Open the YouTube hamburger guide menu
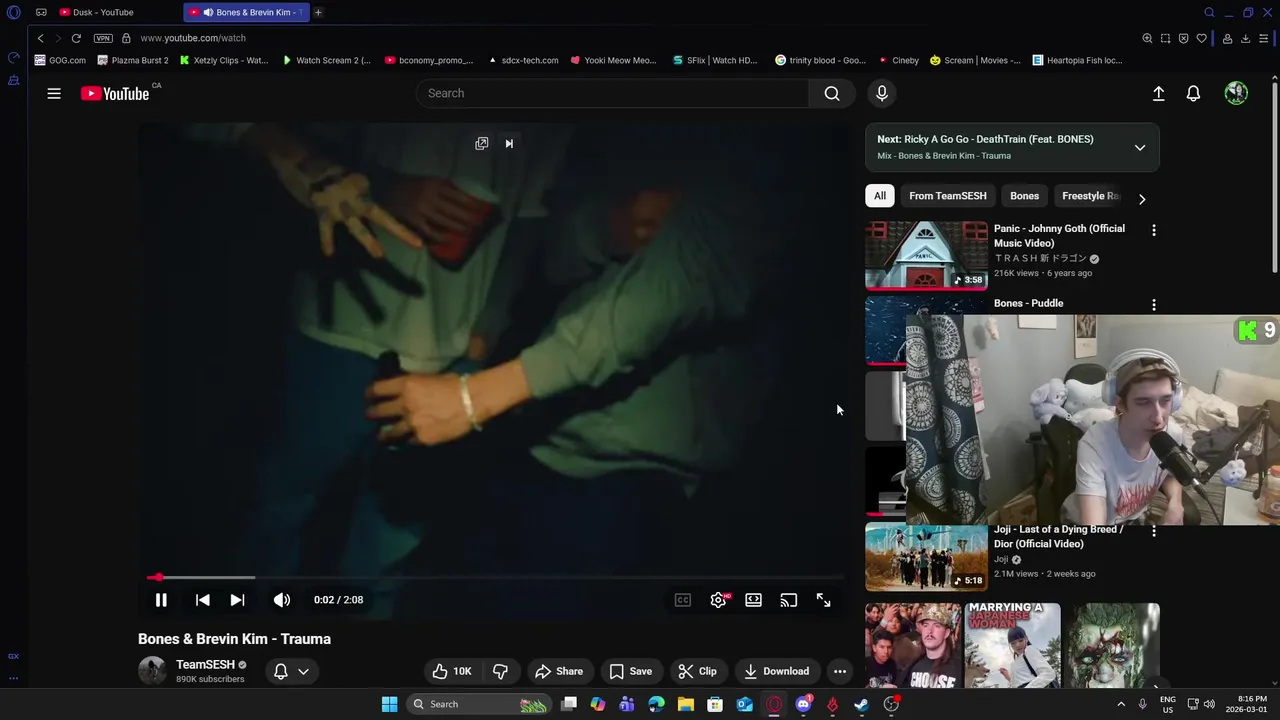Image resolution: width=1280 pixels, height=720 pixels. [54, 93]
